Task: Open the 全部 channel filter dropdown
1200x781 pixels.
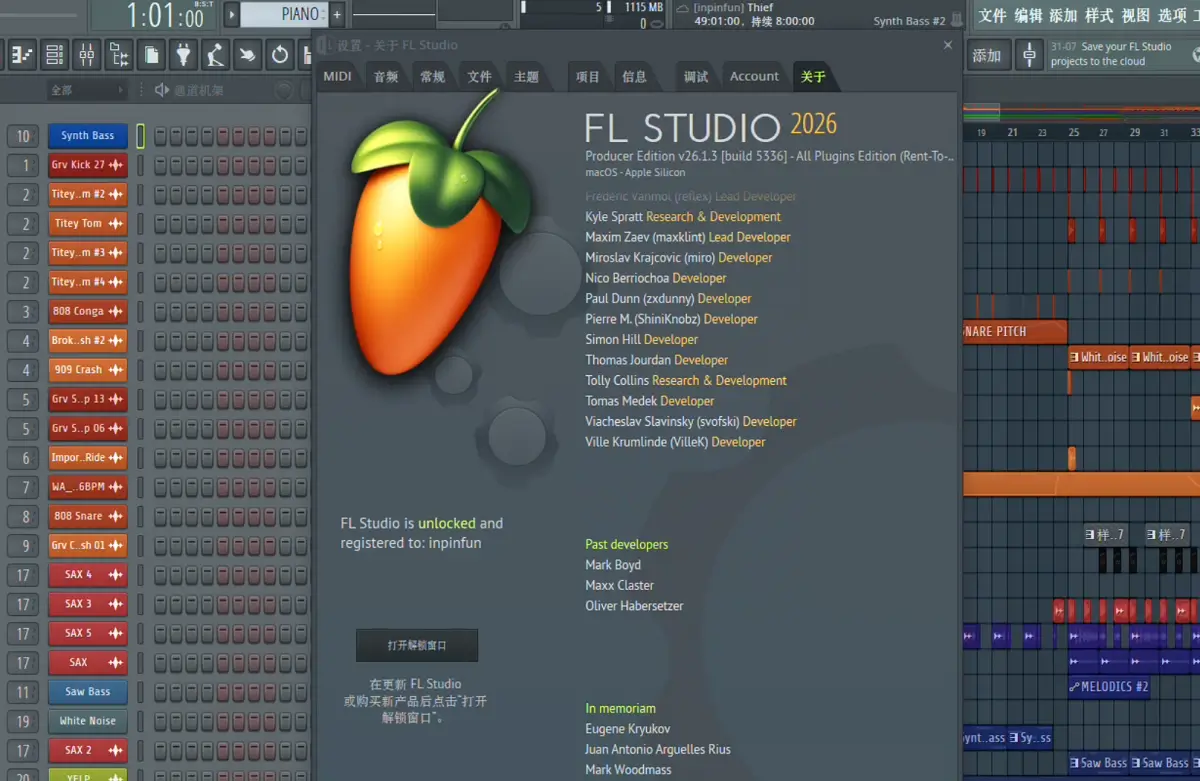Action: tap(87, 90)
